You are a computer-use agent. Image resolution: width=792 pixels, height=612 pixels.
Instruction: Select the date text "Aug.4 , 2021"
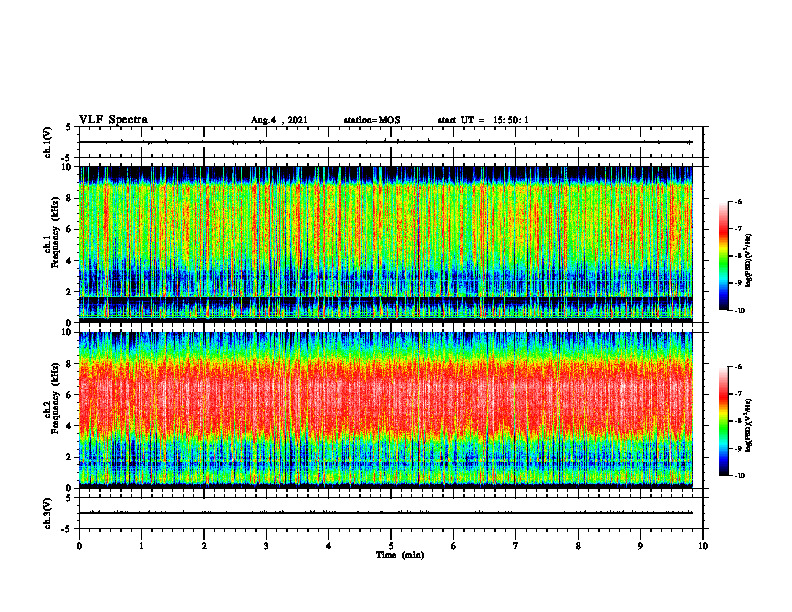(x=279, y=120)
